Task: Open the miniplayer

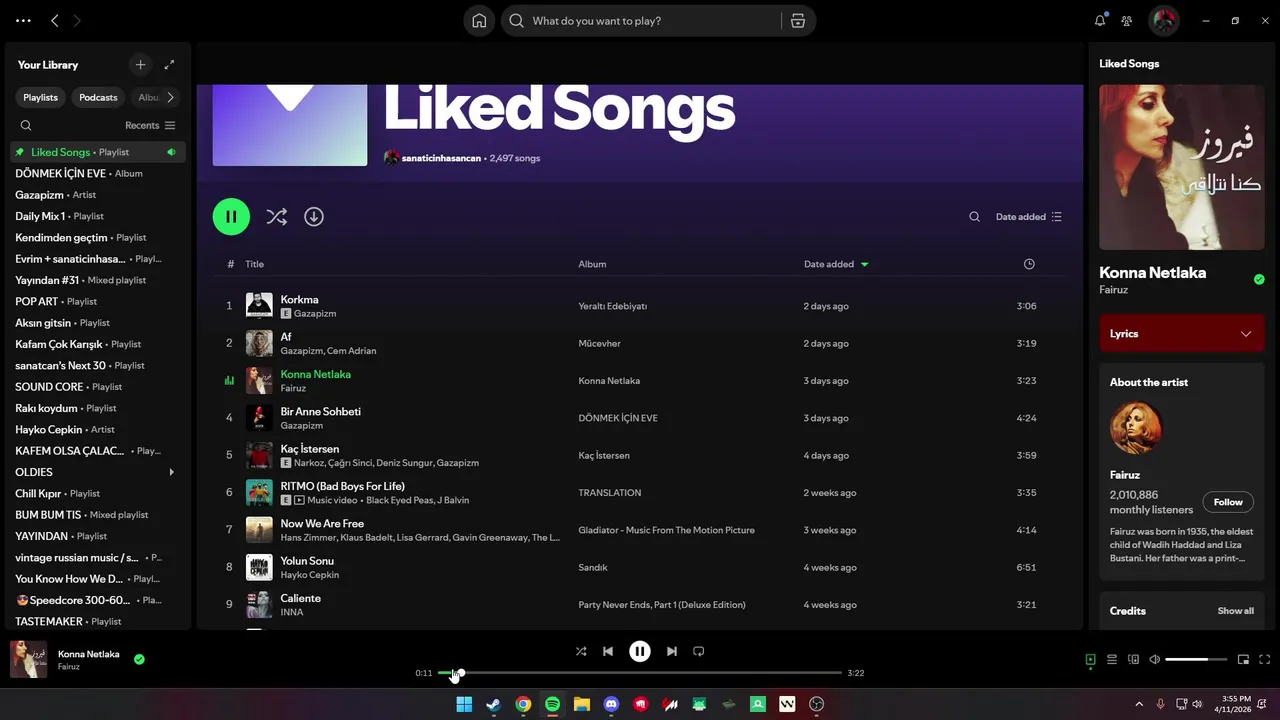Action: (1243, 660)
